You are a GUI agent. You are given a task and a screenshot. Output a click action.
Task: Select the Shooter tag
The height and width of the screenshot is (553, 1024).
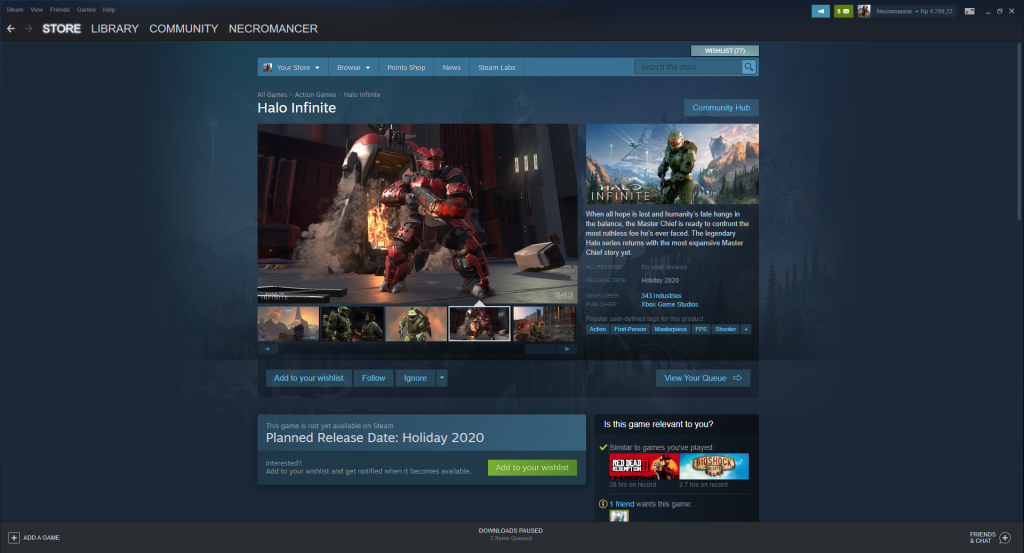[726, 329]
